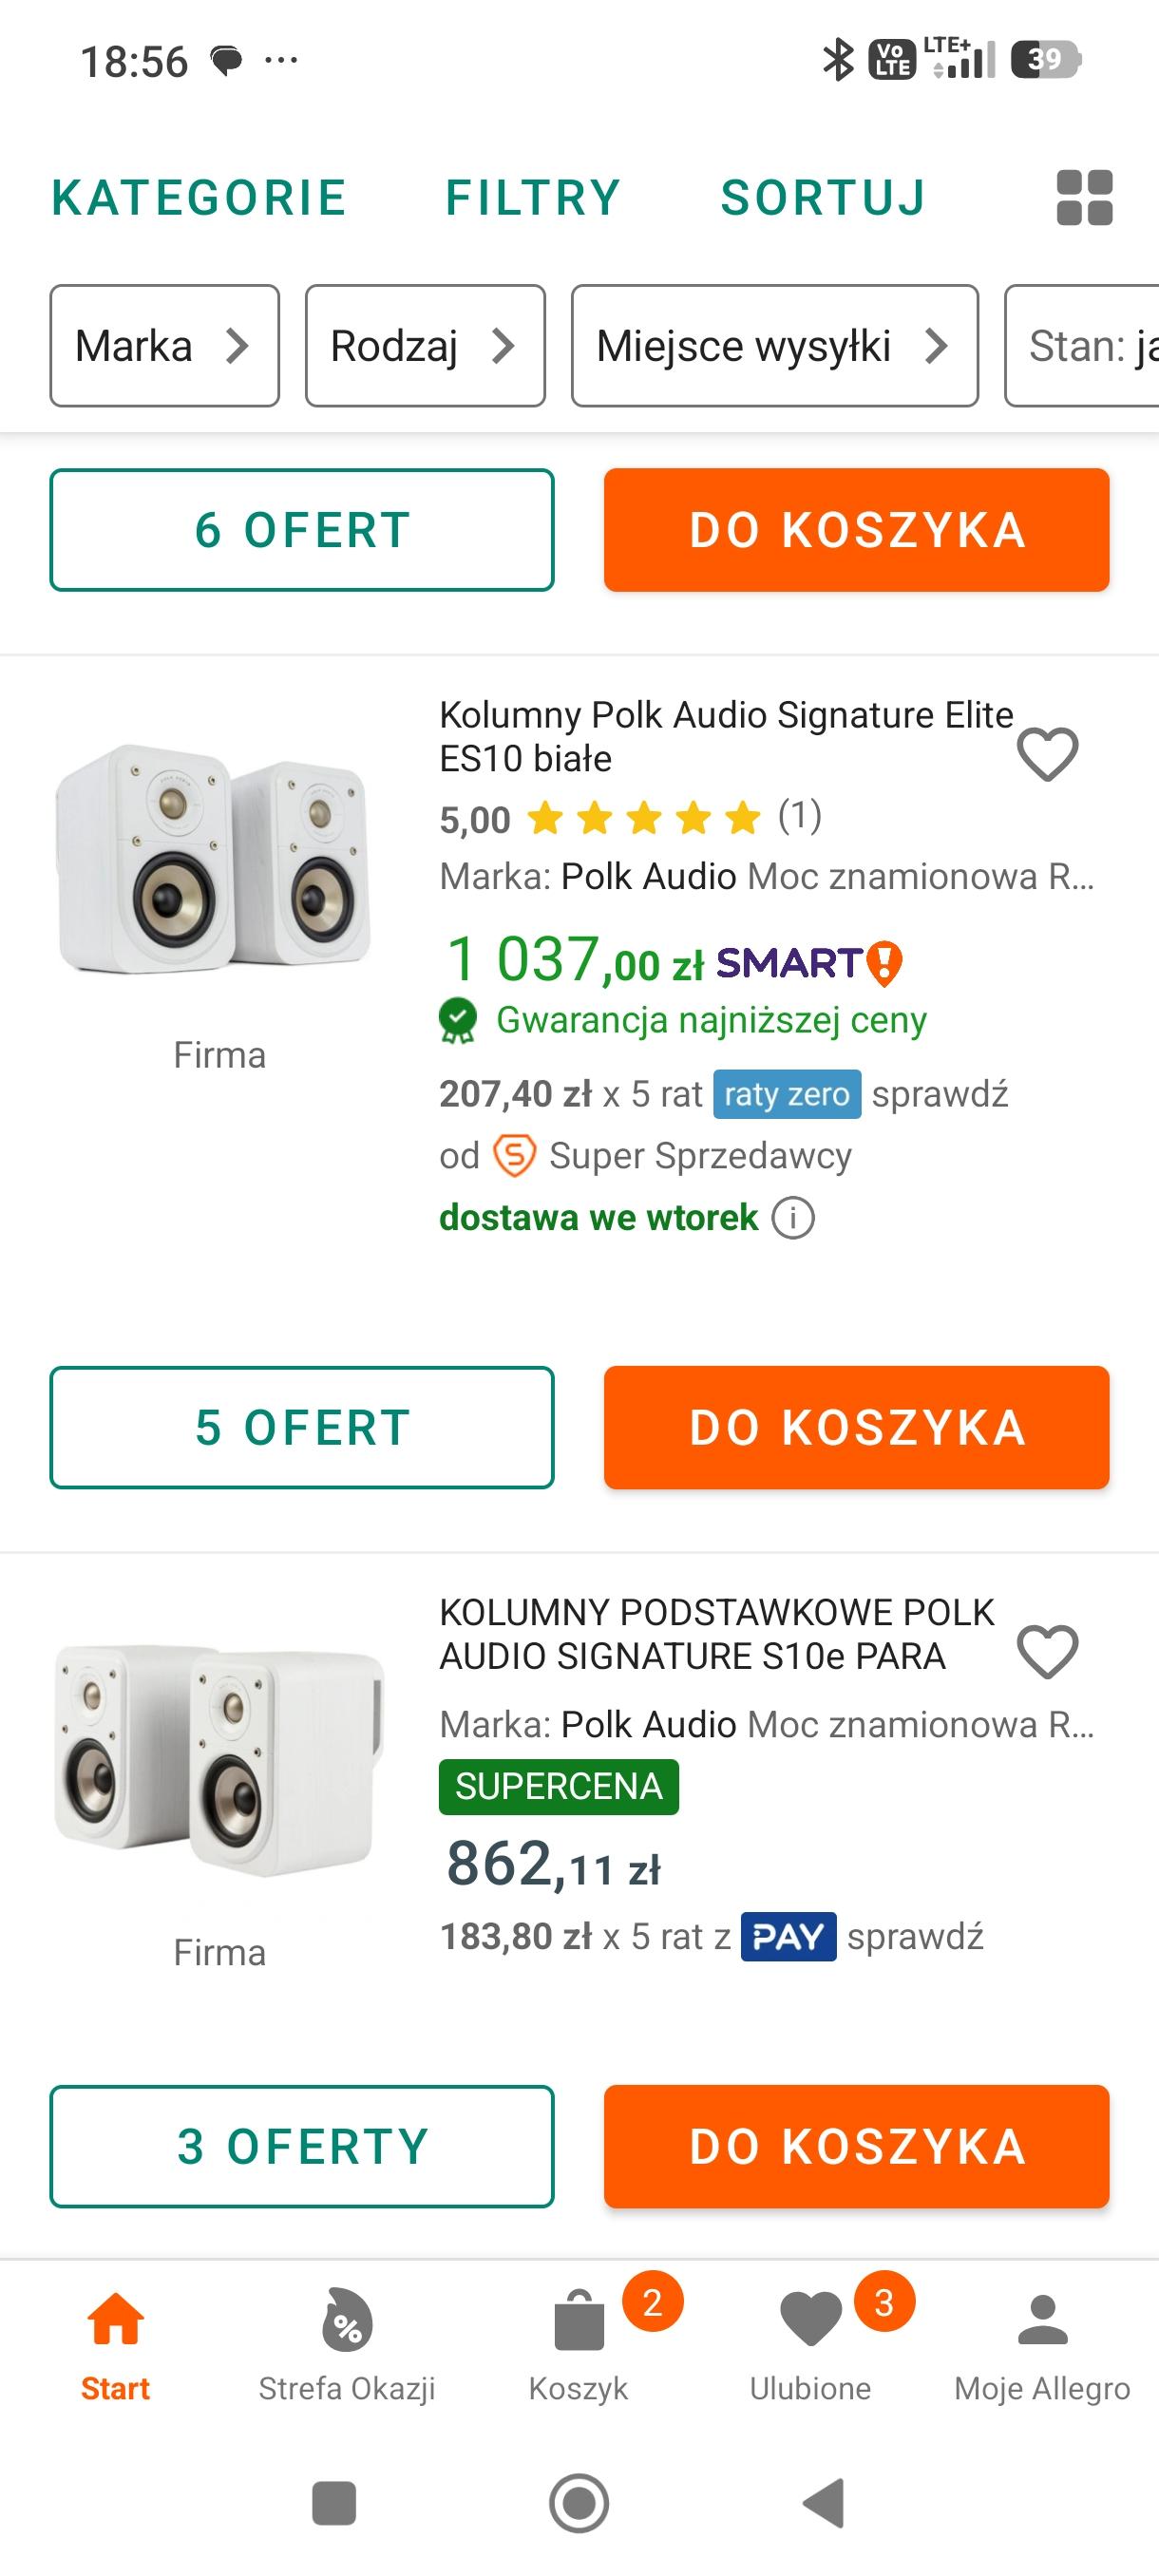Add Signature S10e to cart via DO KOSZYKA
The height and width of the screenshot is (2576, 1159).
(856, 2146)
